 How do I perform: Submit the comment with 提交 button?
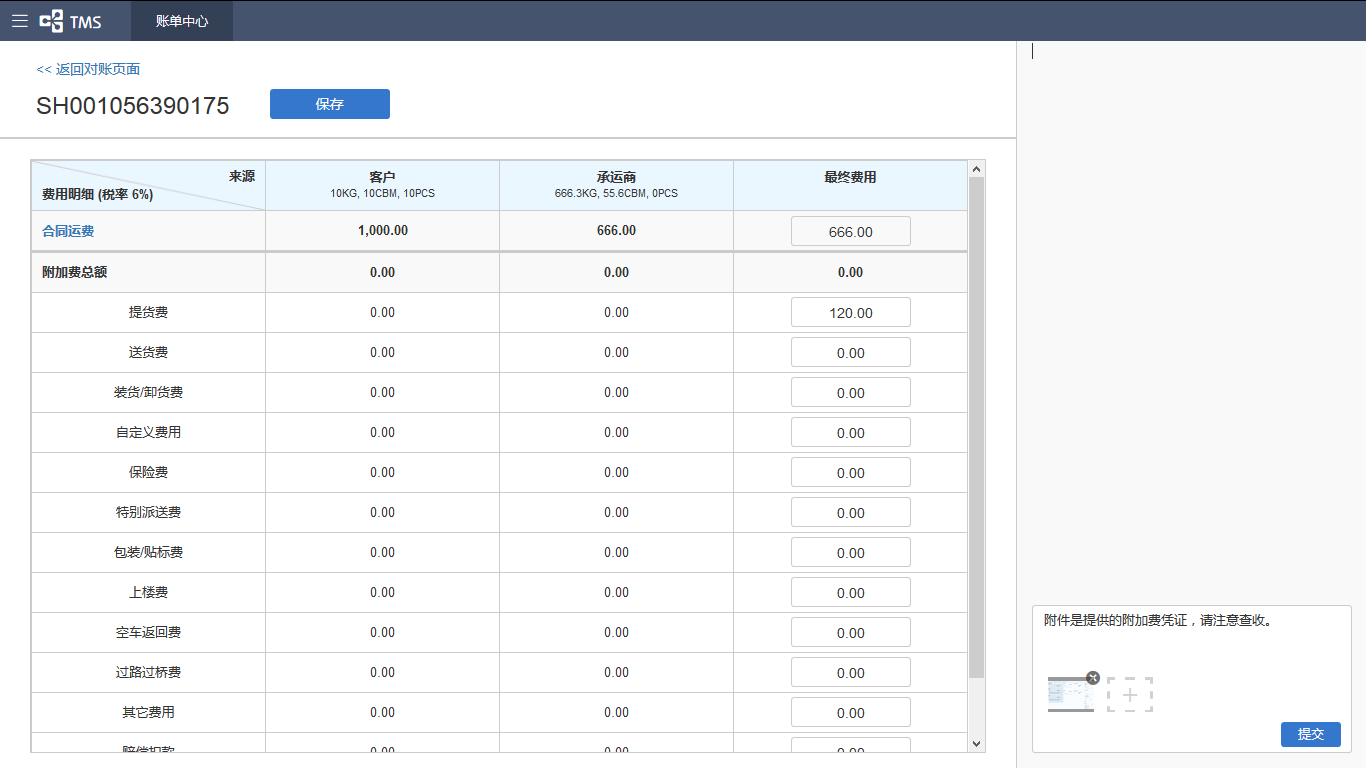pos(1310,734)
